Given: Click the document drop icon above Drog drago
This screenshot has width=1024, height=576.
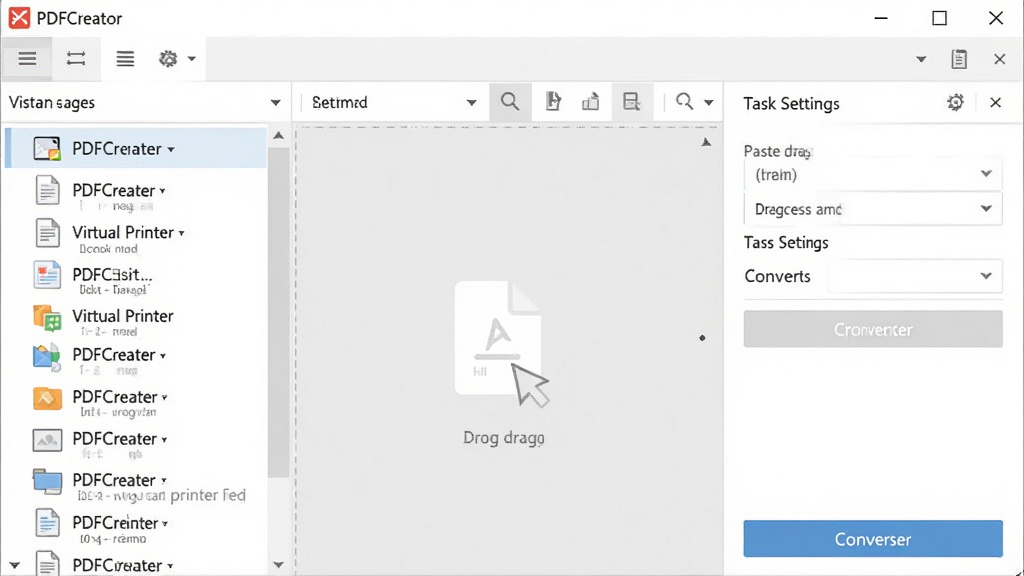Looking at the screenshot, I should tap(502, 344).
